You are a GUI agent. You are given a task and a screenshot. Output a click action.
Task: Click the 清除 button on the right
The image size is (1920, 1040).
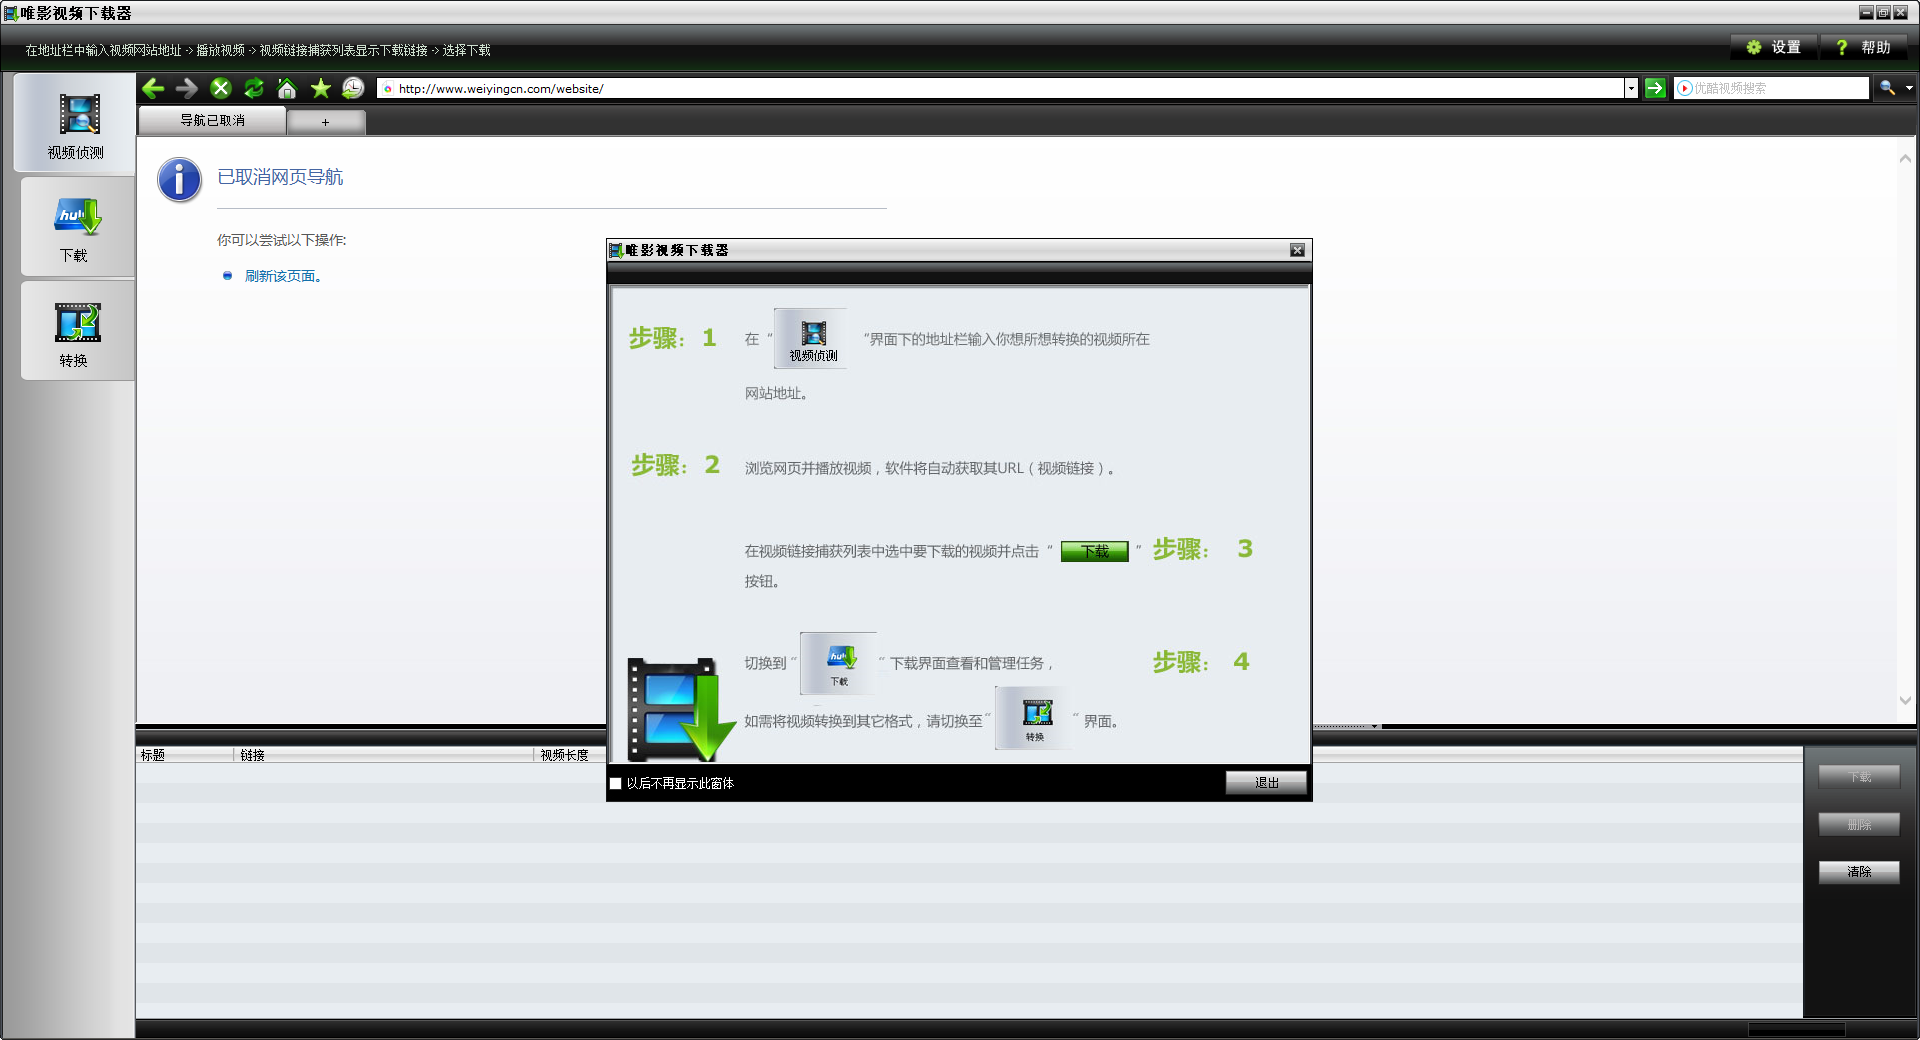tap(1858, 872)
